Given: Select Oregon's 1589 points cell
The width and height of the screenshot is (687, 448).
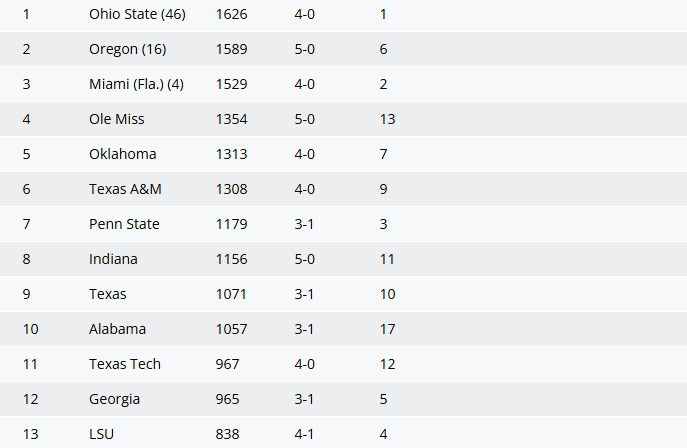Looking at the screenshot, I should 231,49.
